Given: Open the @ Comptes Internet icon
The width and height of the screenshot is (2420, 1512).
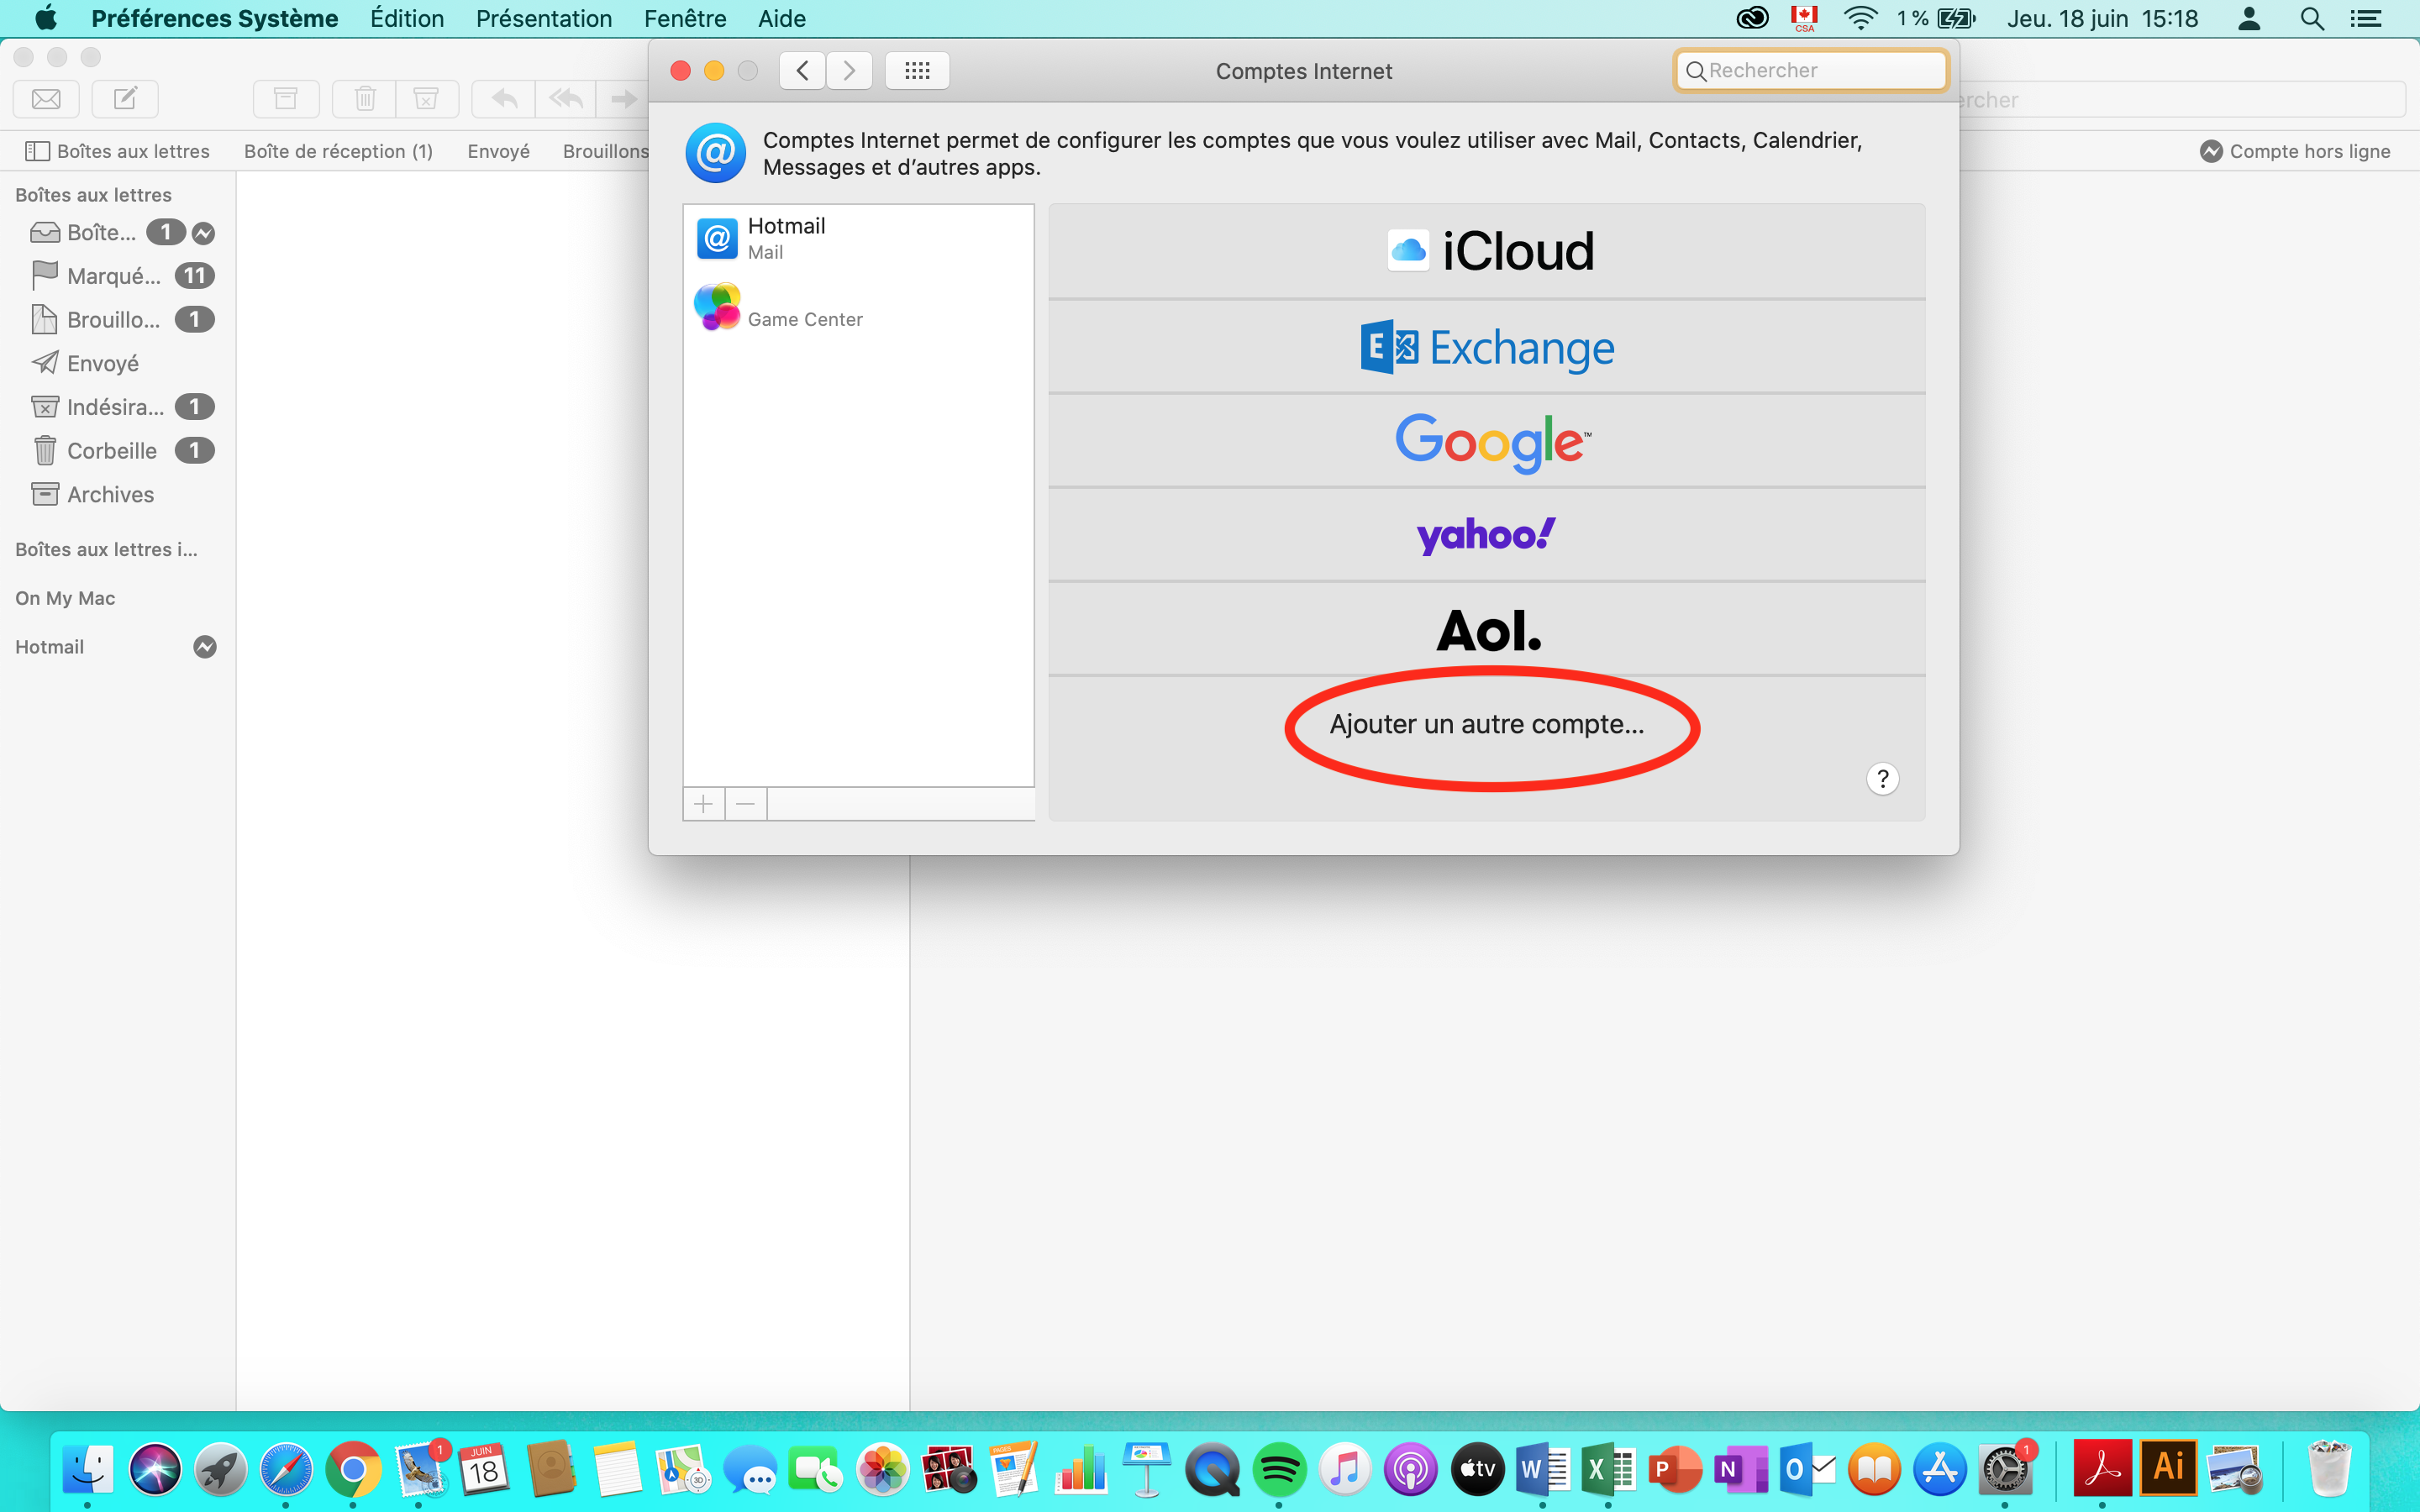Looking at the screenshot, I should click(716, 153).
